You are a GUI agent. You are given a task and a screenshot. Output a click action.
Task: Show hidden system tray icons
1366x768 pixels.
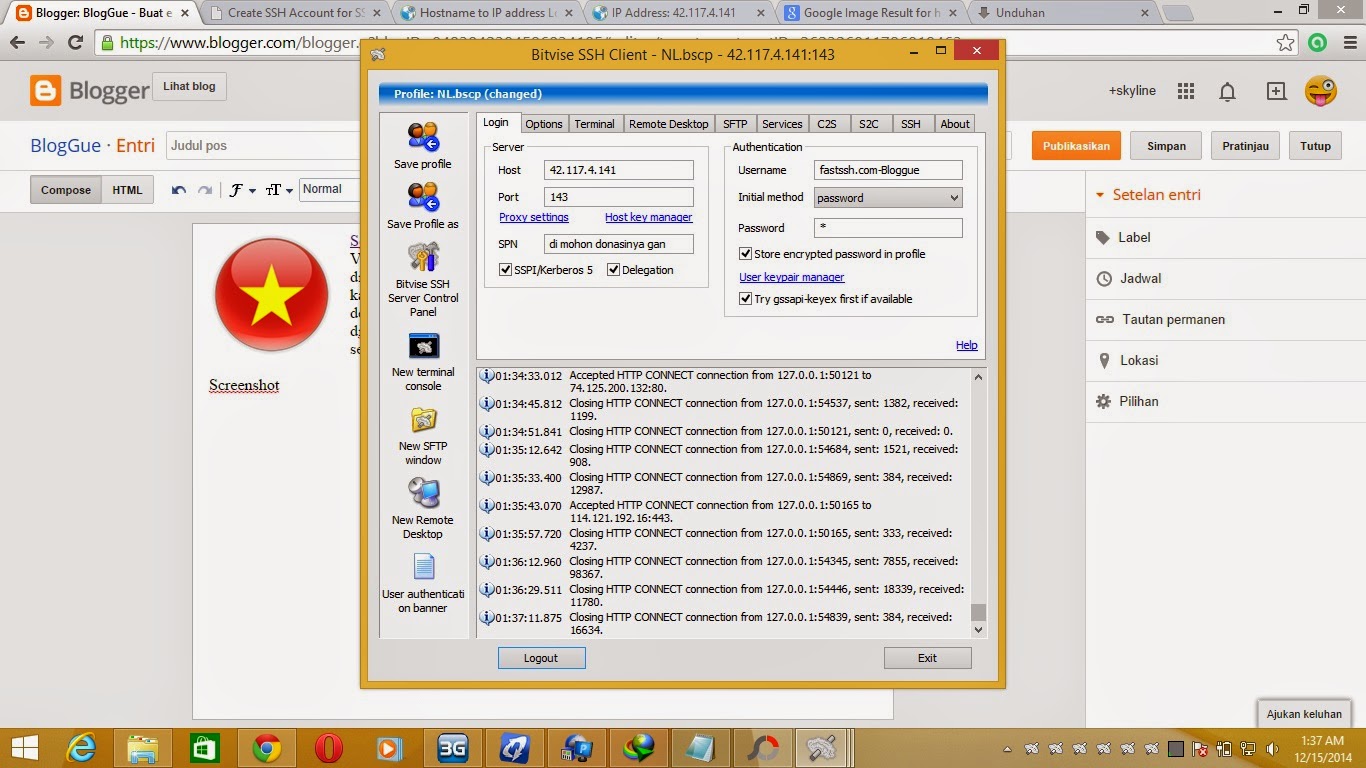pyautogui.click(x=1007, y=749)
